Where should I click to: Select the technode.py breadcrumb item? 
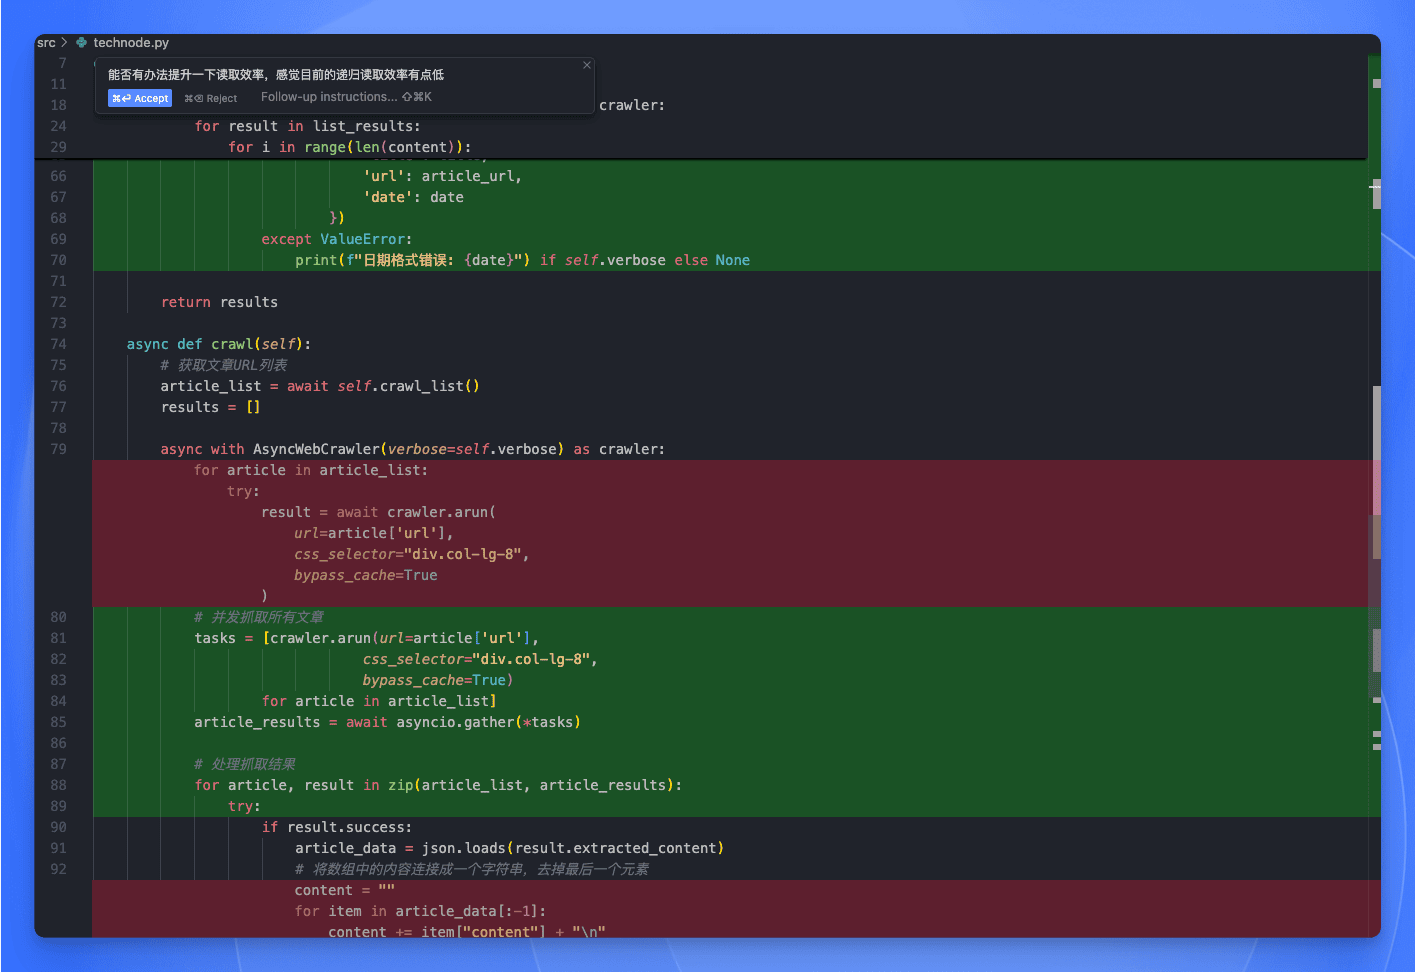(x=131, y=43)
